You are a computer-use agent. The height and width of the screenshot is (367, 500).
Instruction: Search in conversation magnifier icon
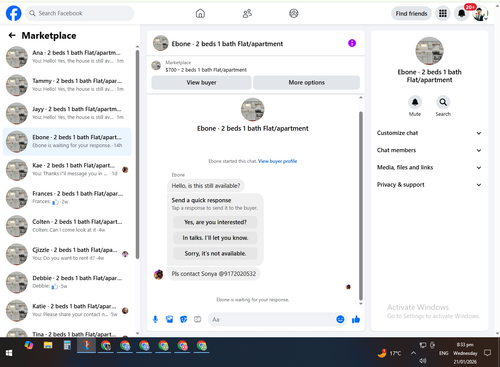443,102
